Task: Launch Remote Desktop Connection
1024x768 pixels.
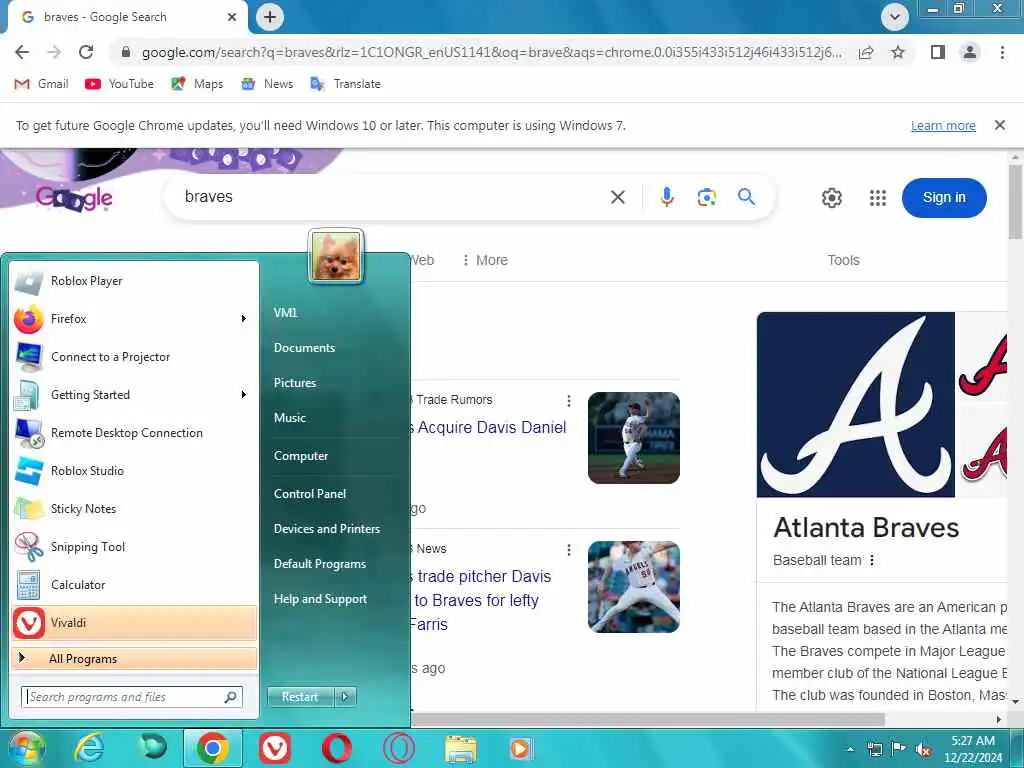Action: [134, 432]
